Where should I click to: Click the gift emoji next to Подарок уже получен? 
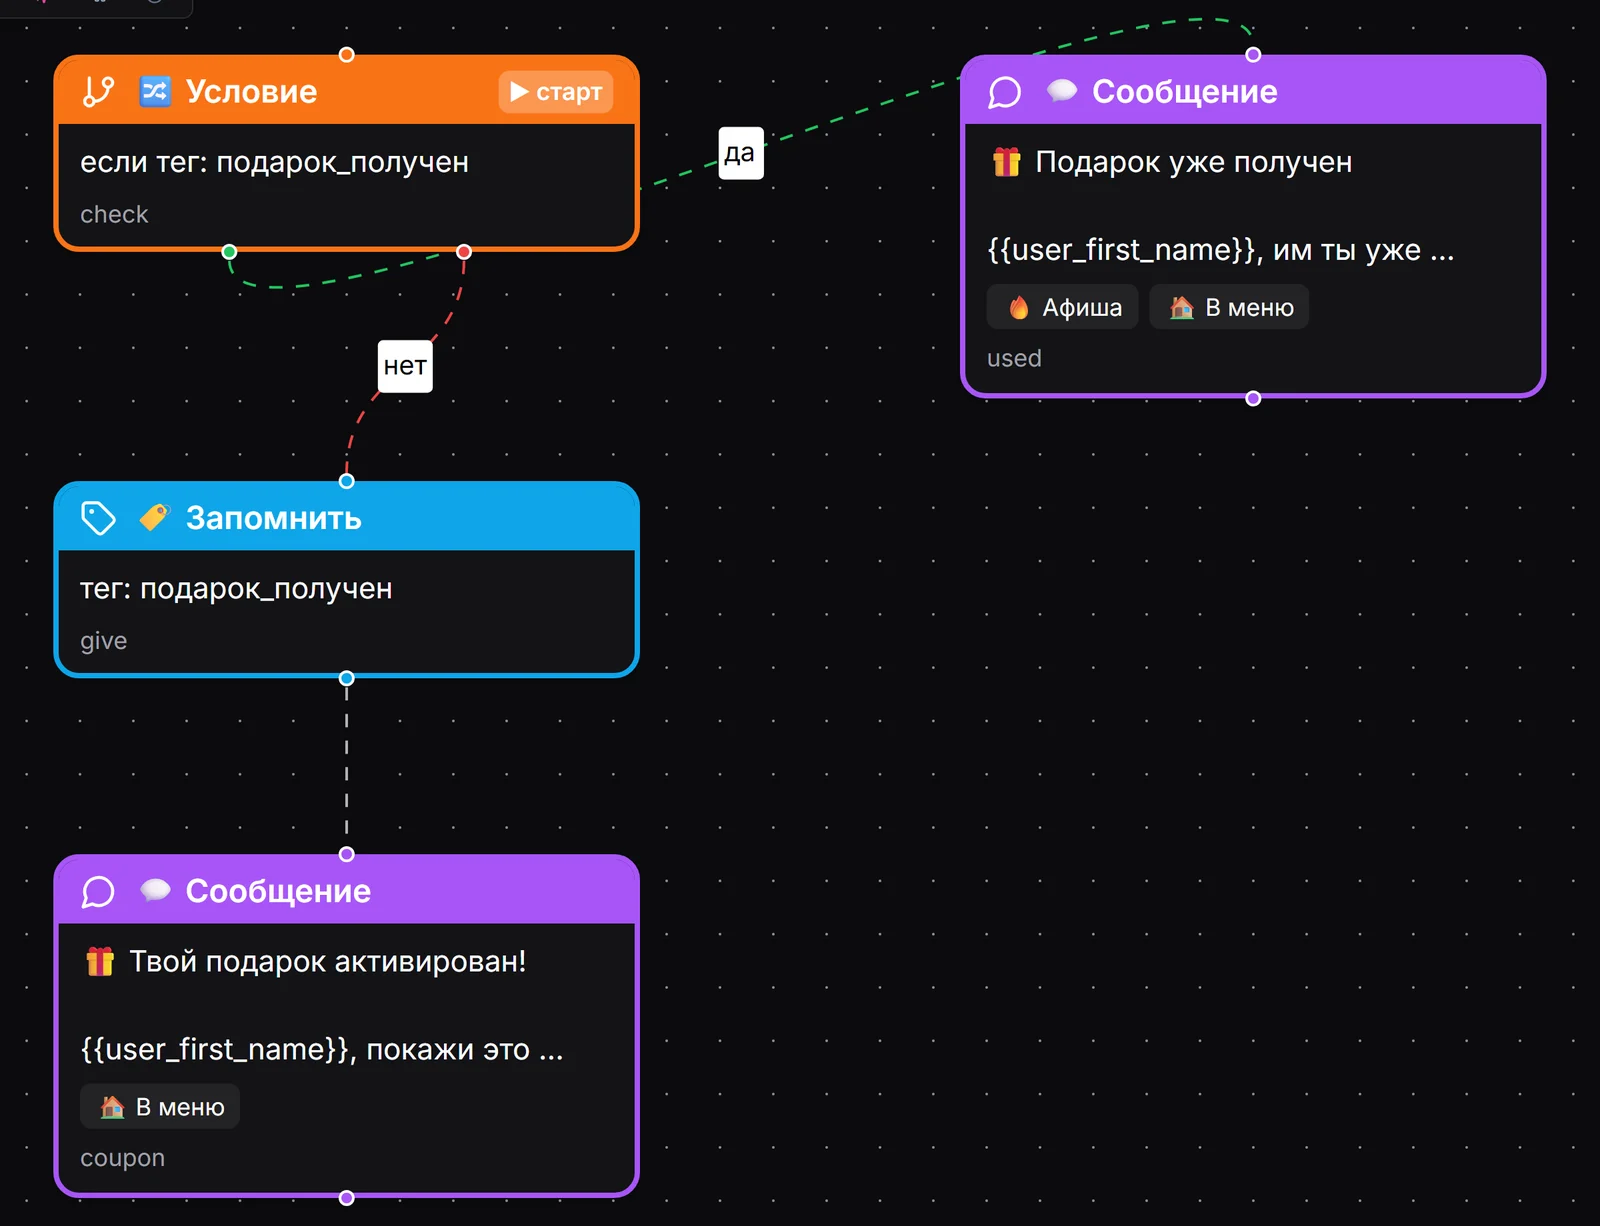(1006, 162)
